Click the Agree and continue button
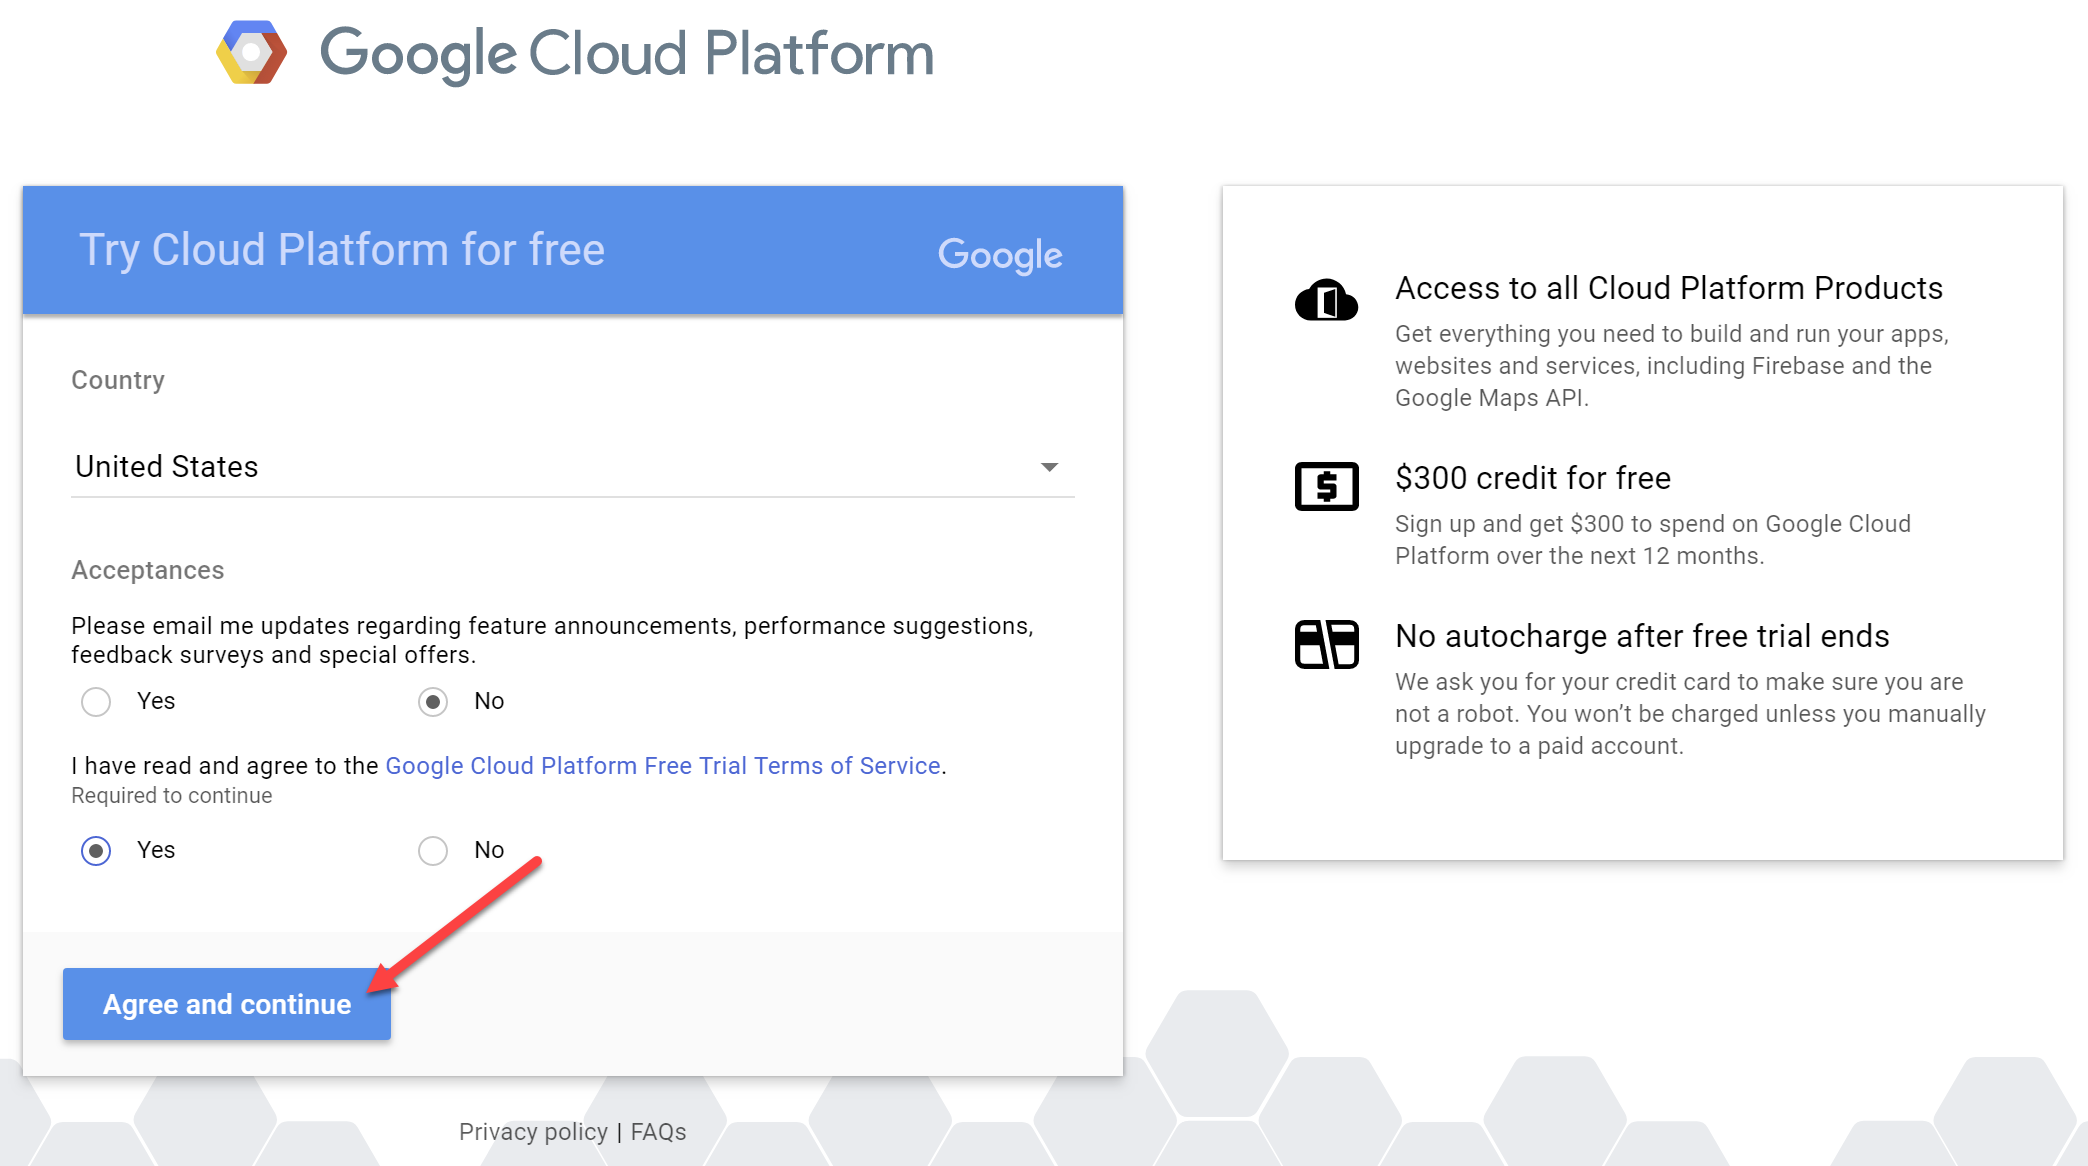This screenshot has width=2088, height=1166. (x=227, y=1004)
